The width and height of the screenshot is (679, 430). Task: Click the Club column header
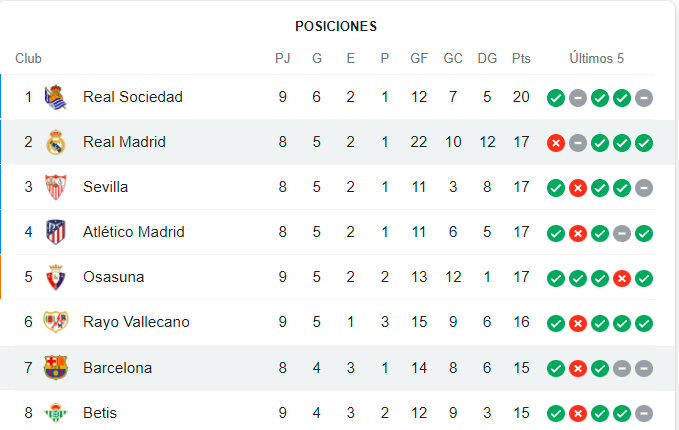click(x=28, y=58)
